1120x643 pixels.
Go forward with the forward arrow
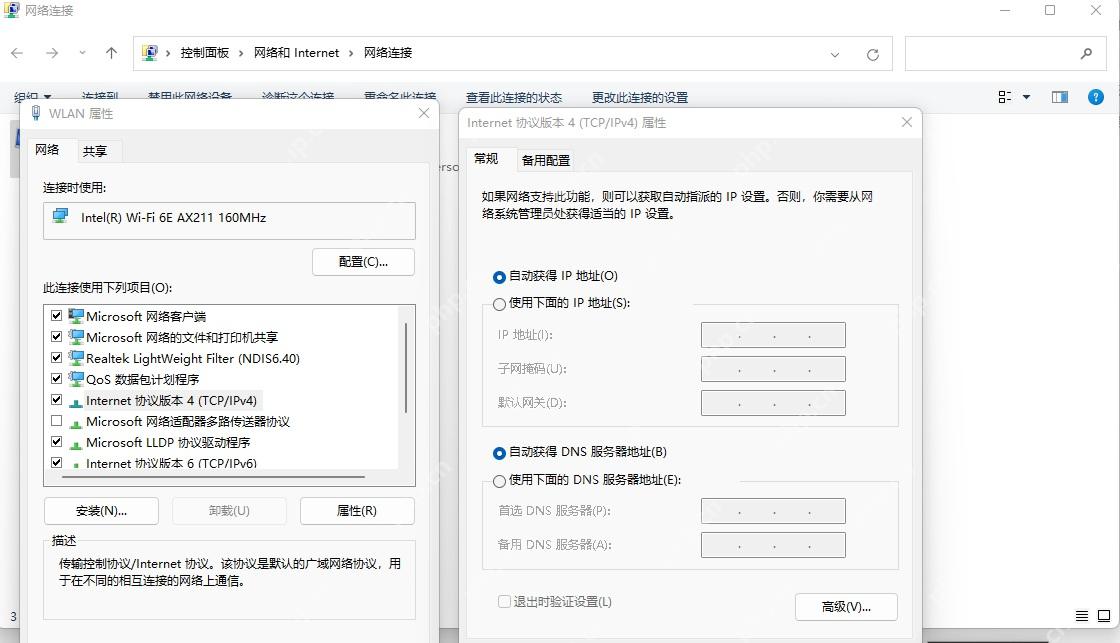coord(52,53)
